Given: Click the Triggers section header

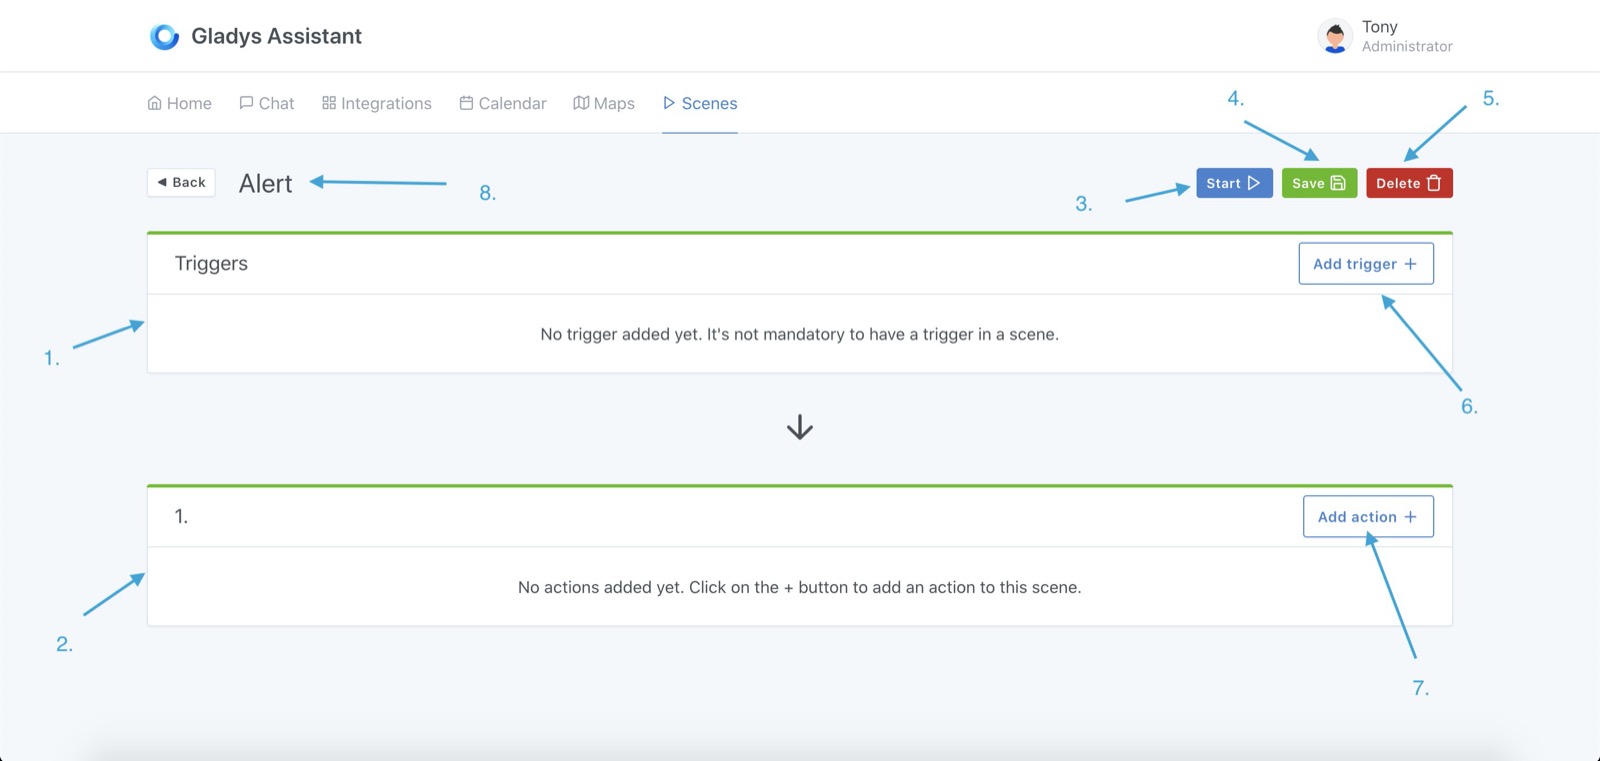Looking at the screenshot, I should point(211,264).
